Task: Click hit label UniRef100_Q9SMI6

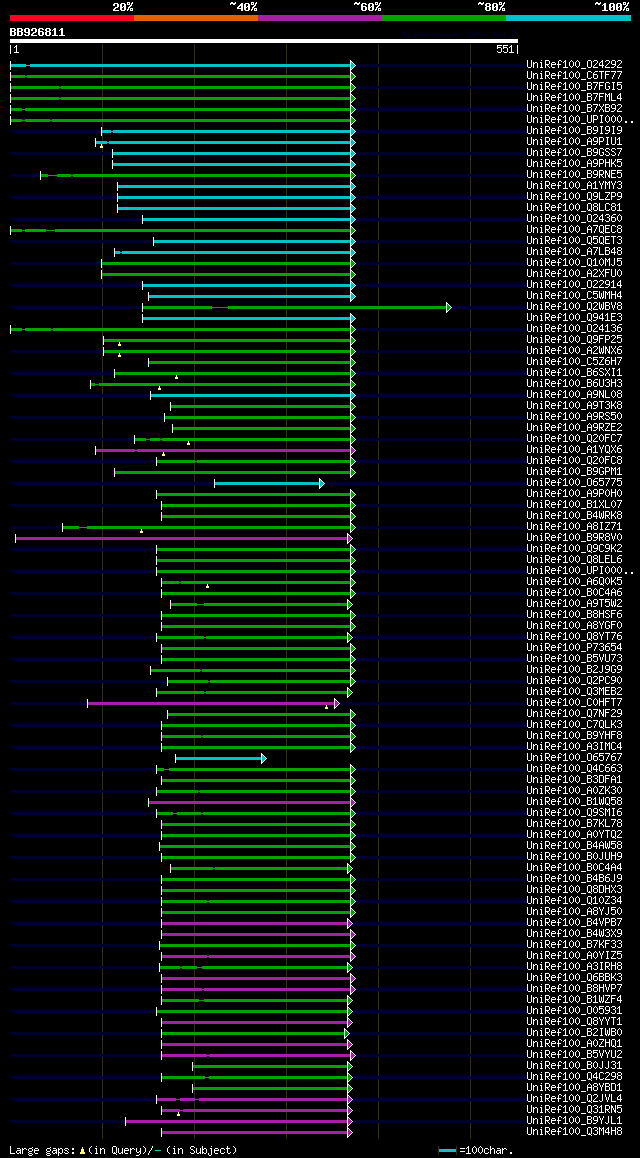Action: (574, 812)
